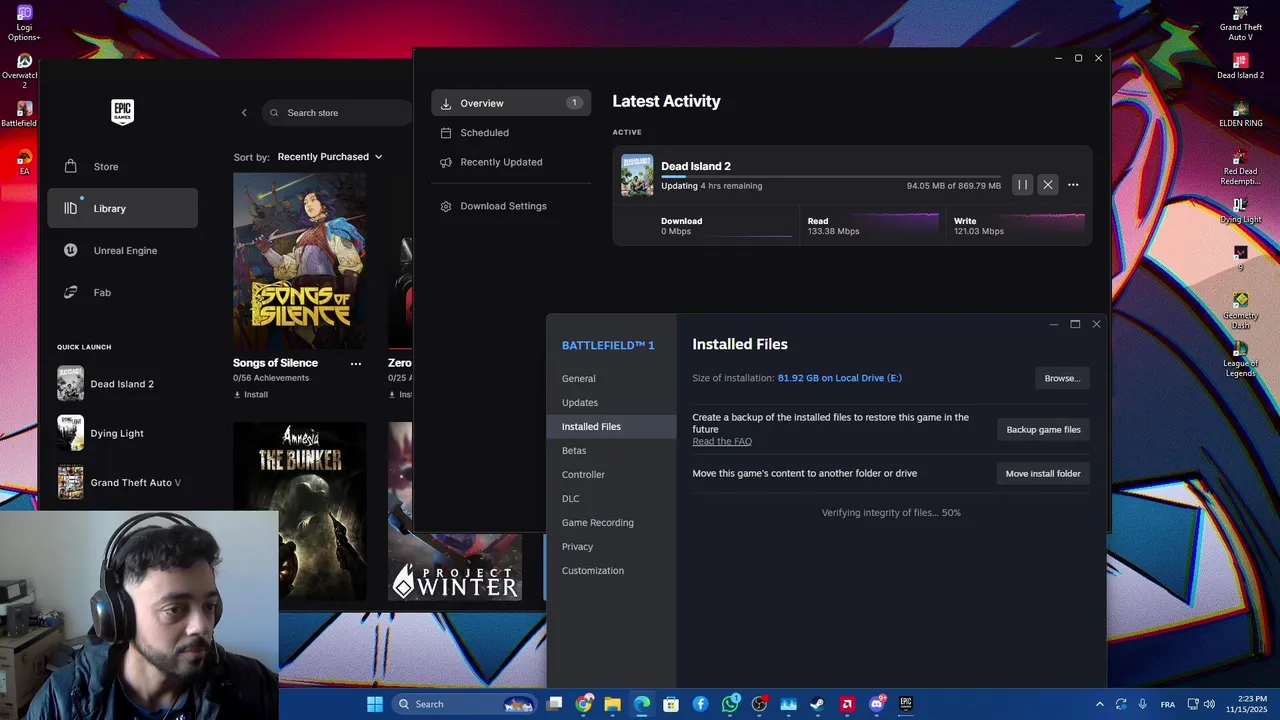The height and width of the screenshot is (720, 1280).
Task: Open Updates in Battlefield 1 properties
Action: click(612, 403)
